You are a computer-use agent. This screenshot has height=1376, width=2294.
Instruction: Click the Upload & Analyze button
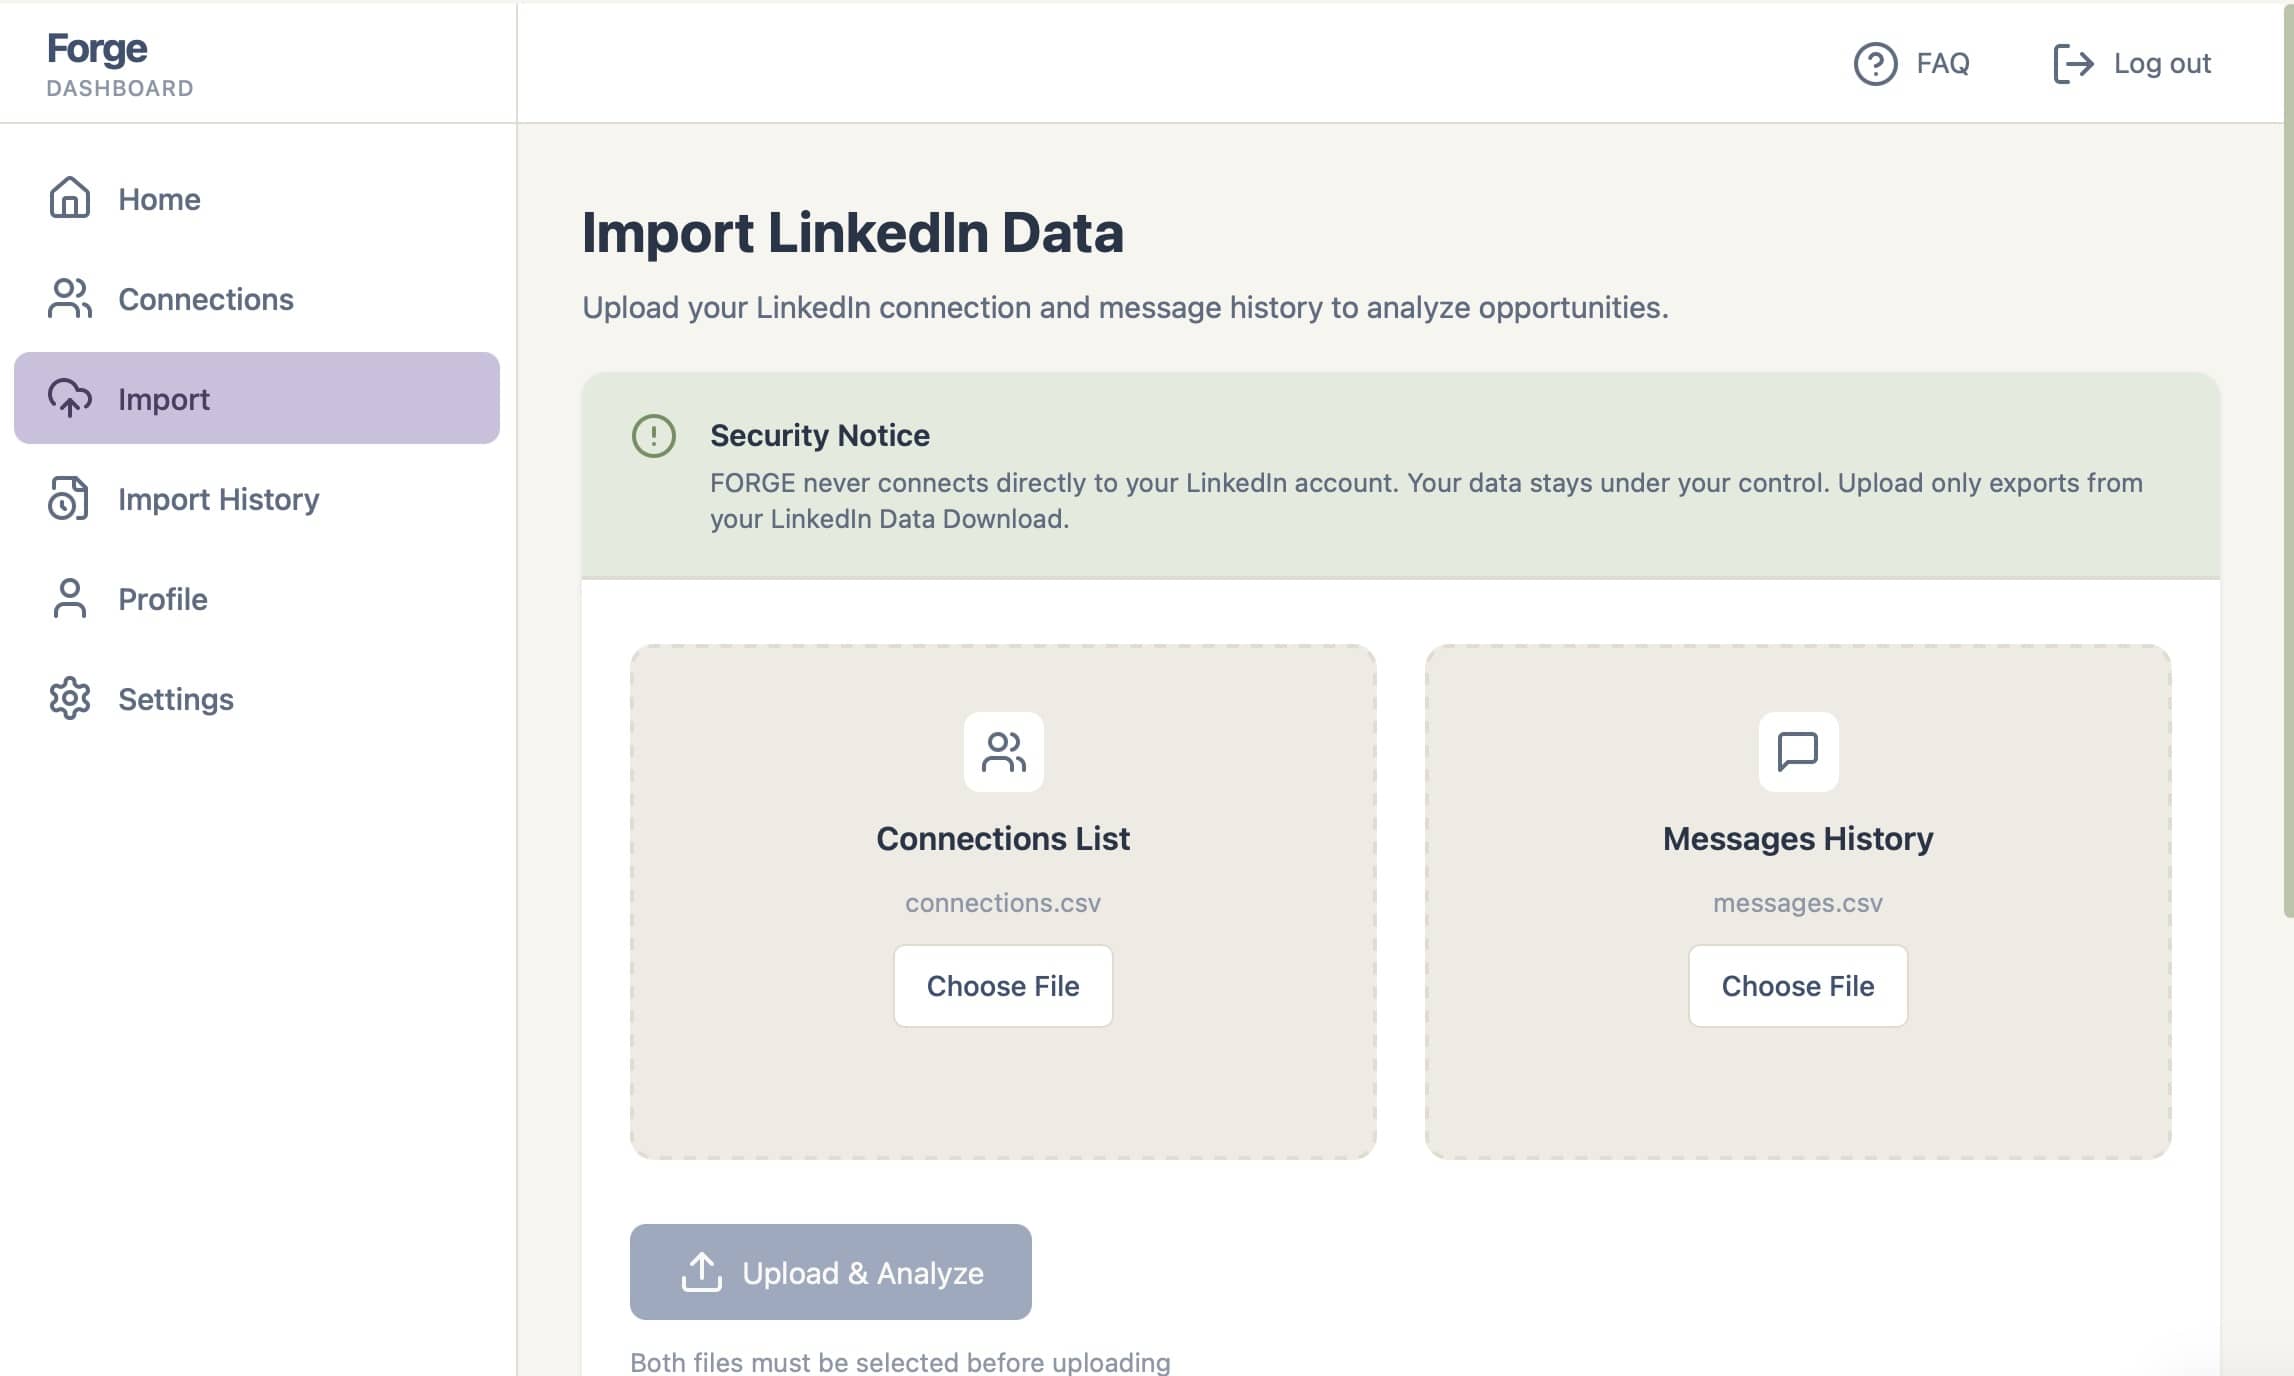coord(830,1272)
